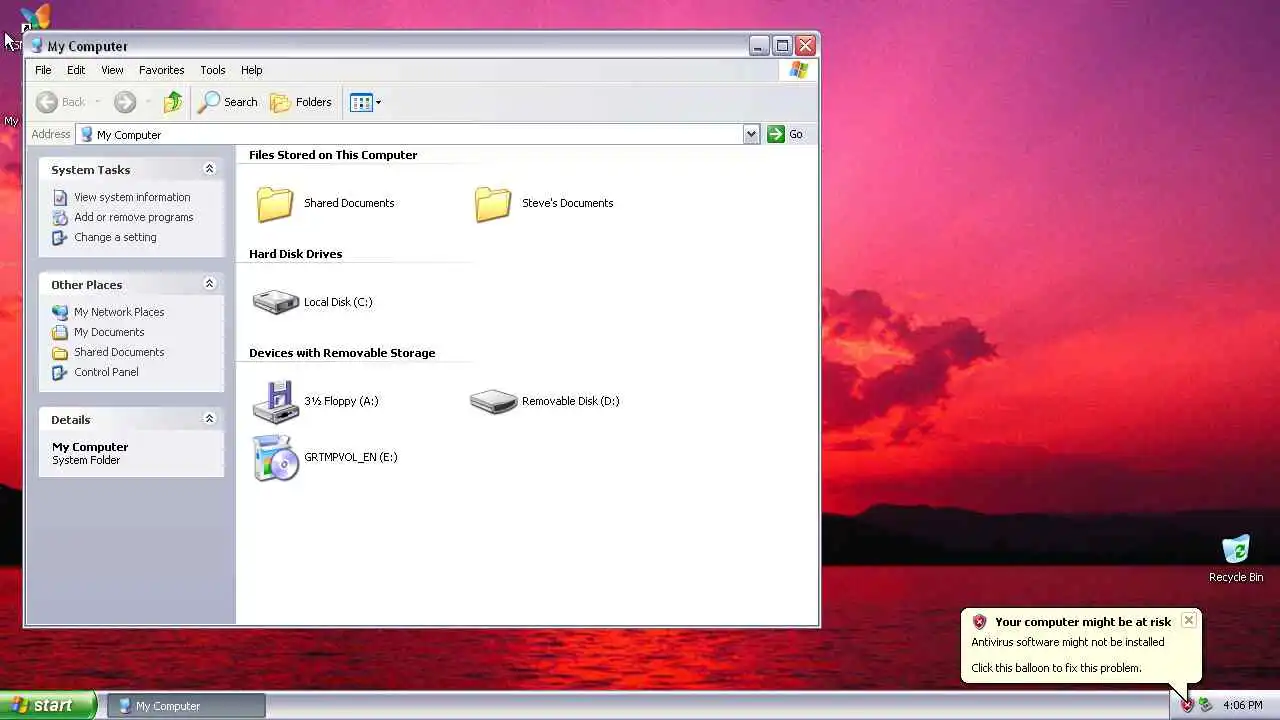Select the Shared Documents folder icon
Image resolution: width=1280 pixels, height=720 pixels.
275,203
